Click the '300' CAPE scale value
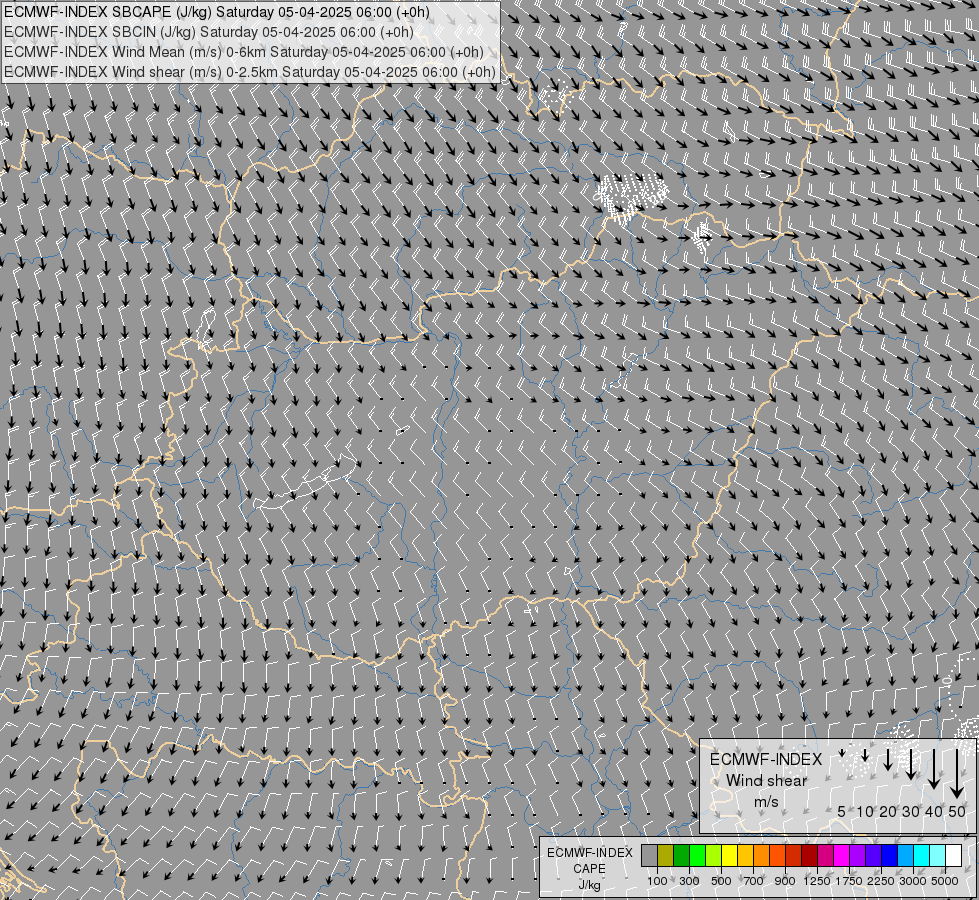This screenshot has width=979, height=900. click(x=689, y=881)
